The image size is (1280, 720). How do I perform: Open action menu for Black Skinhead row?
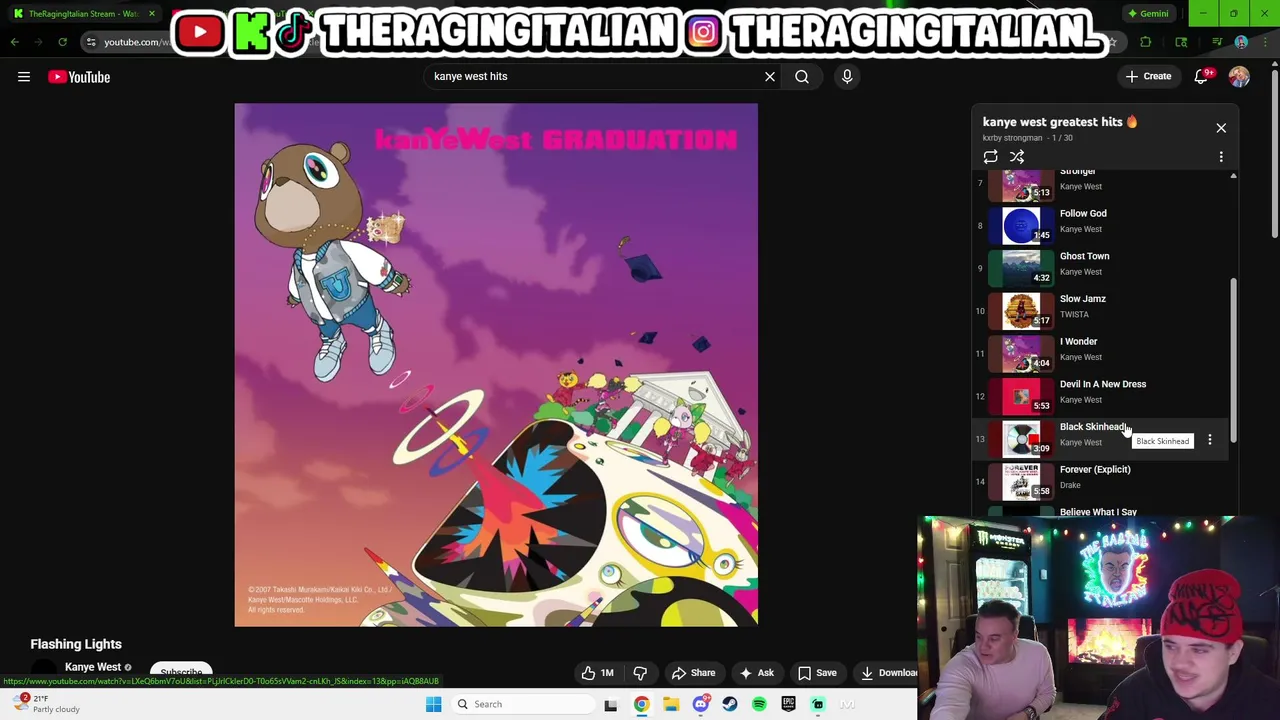tap(1210, 440)
